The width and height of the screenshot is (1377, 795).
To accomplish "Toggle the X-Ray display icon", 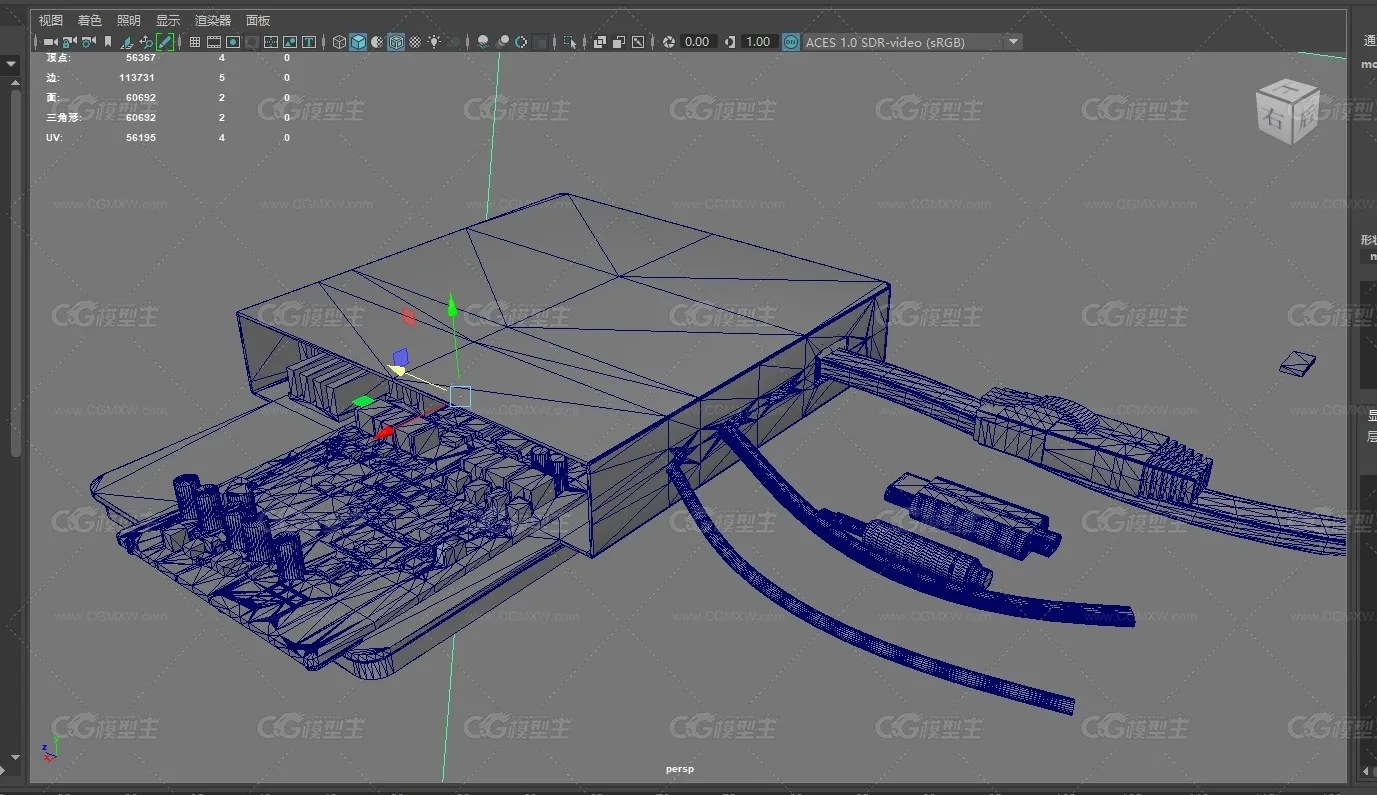I will coord(600,42).
